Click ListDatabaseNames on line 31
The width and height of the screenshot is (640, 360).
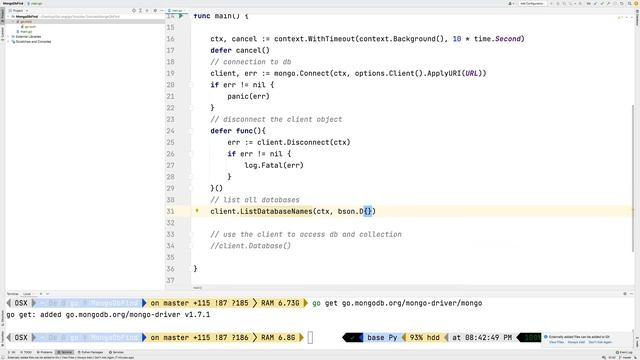pos(276,211)
